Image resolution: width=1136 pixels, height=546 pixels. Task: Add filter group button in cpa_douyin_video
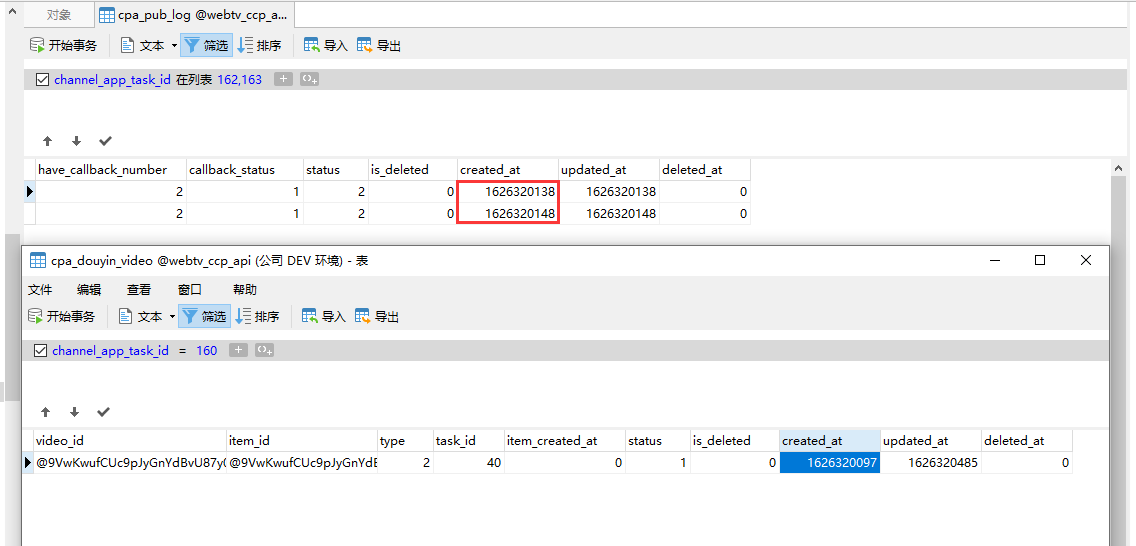point(265,350)
